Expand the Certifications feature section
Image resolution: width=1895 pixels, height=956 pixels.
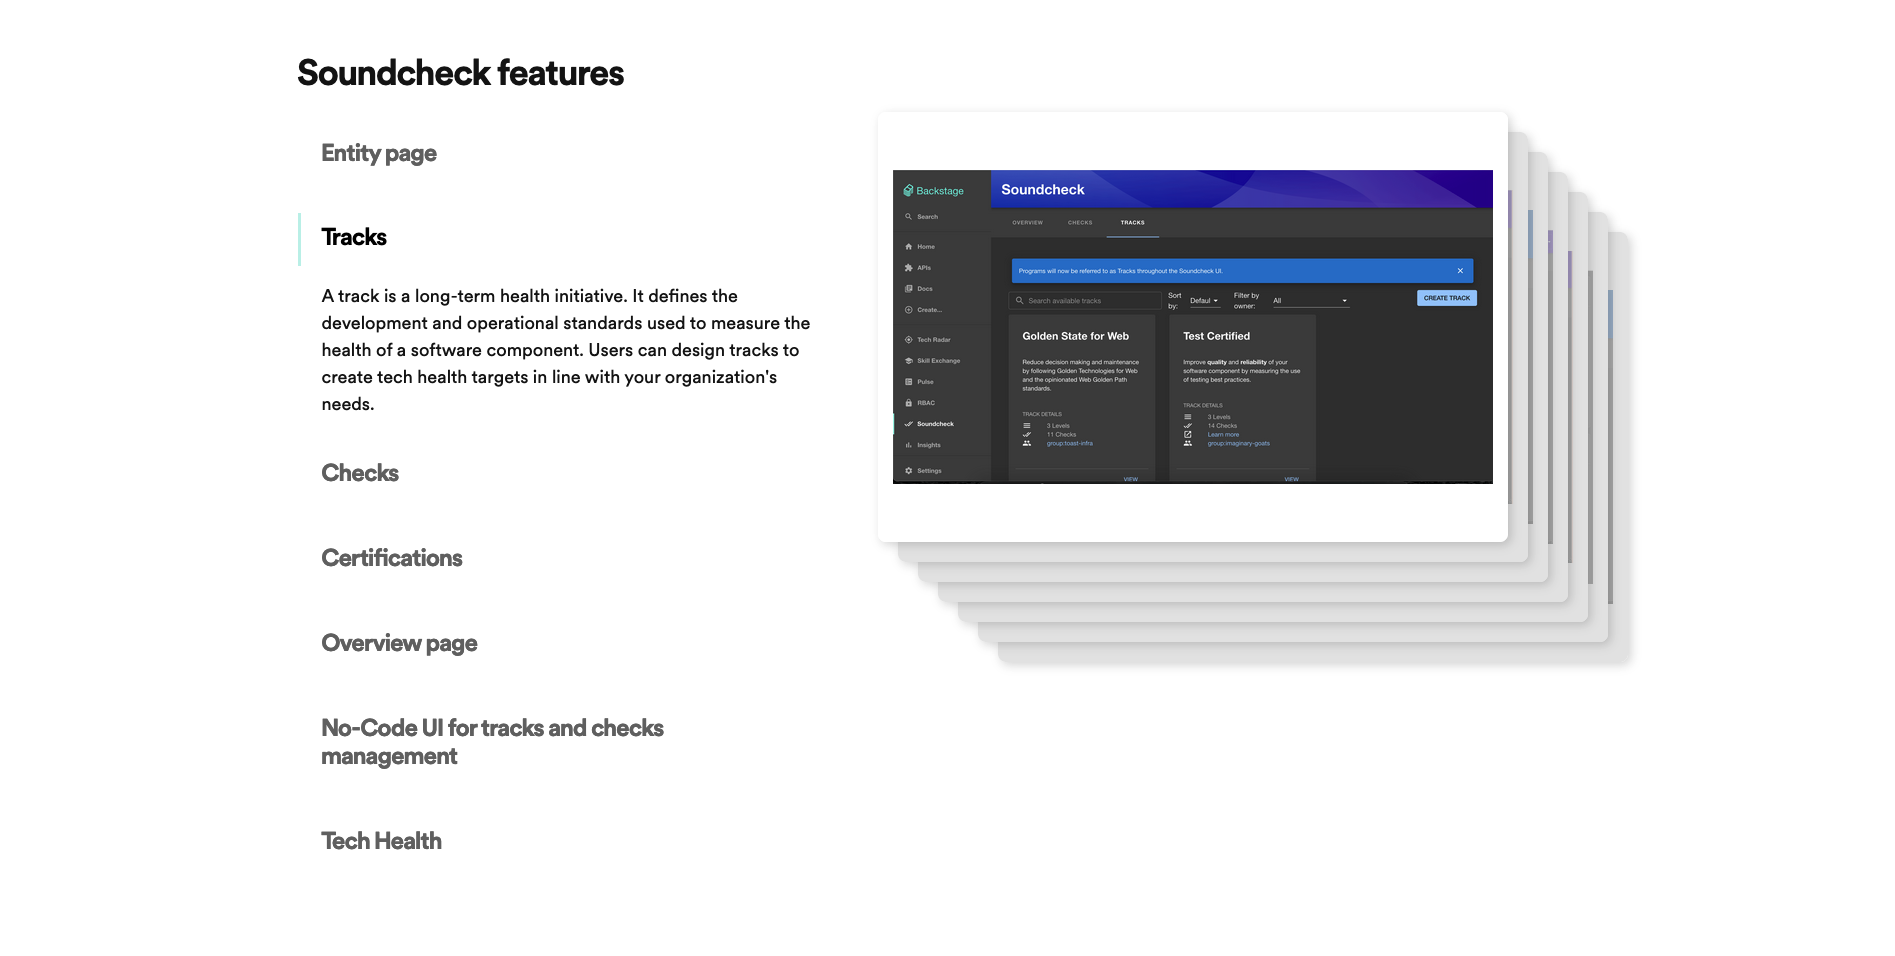(x=392, y=558)
